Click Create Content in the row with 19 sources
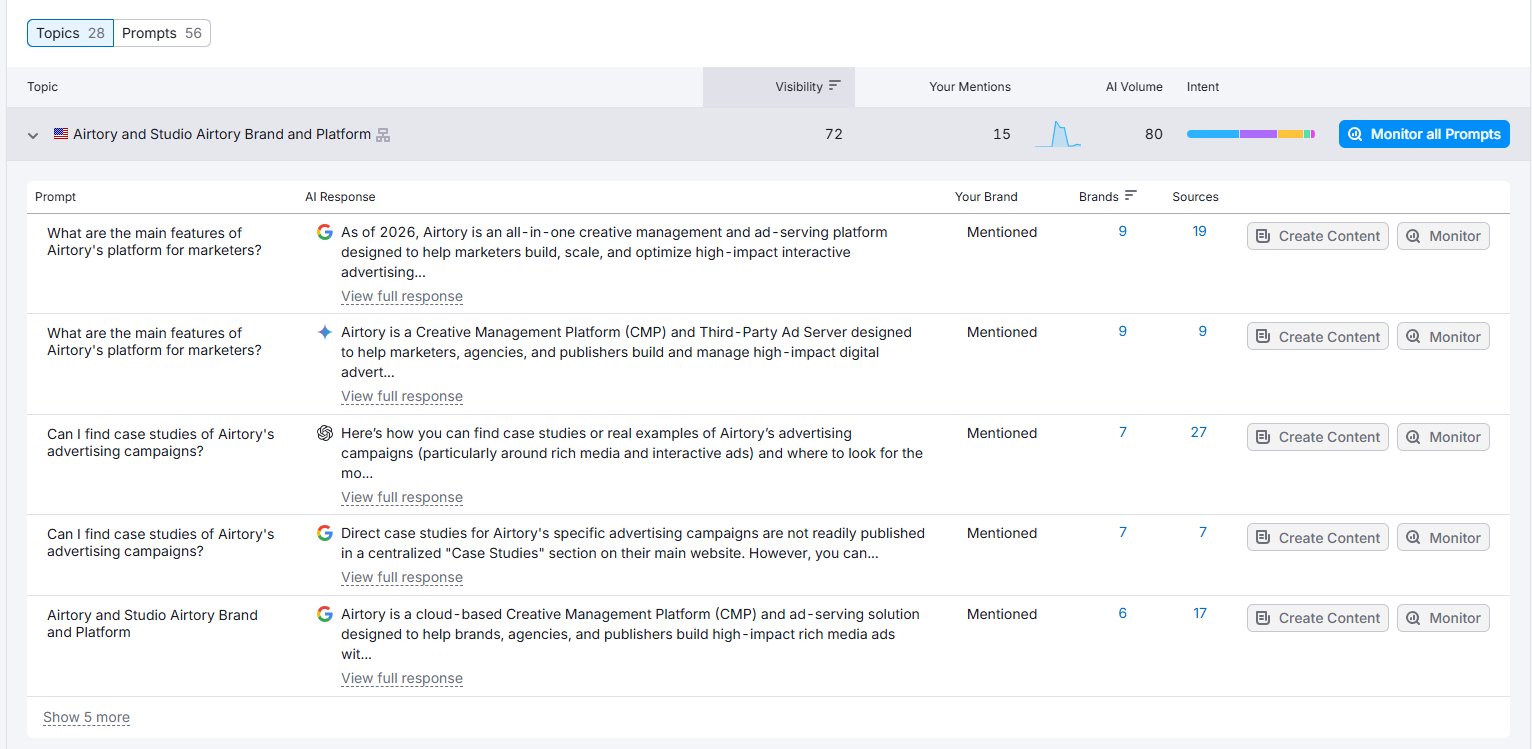Screen dimensions: 1532x749 pos(1318,236)
